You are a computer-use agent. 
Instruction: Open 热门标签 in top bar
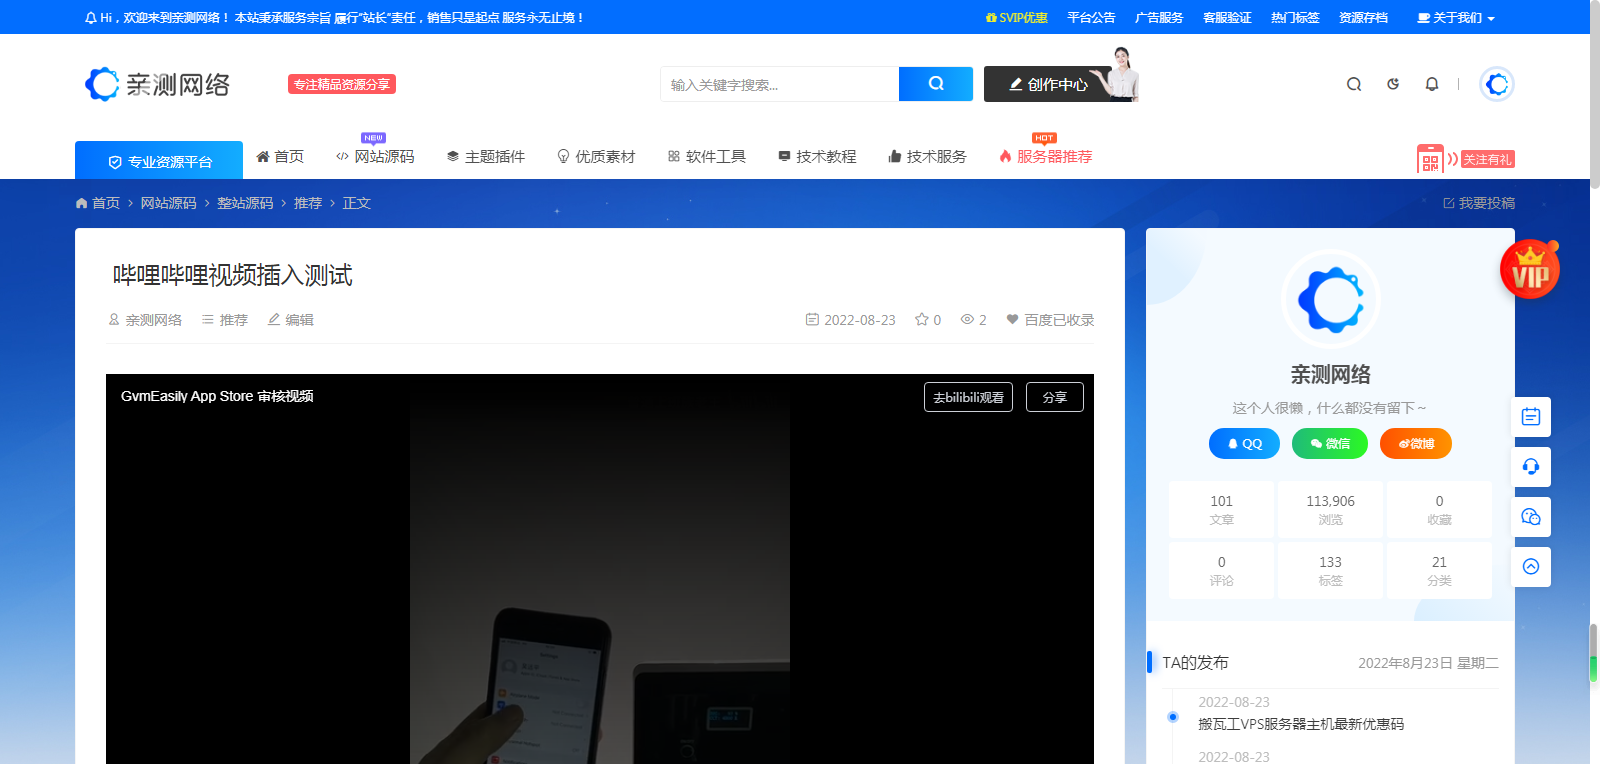(x=1295, y=18)
